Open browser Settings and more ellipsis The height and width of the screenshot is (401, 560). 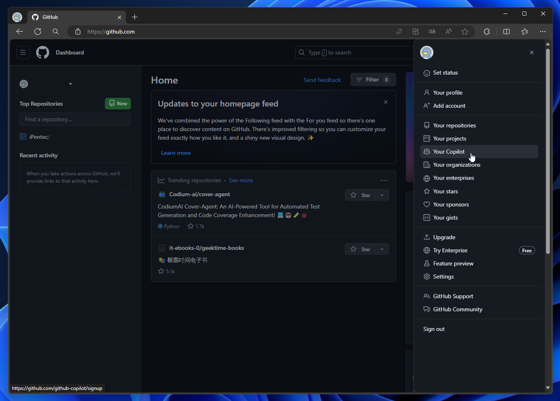tap(543, 32)
